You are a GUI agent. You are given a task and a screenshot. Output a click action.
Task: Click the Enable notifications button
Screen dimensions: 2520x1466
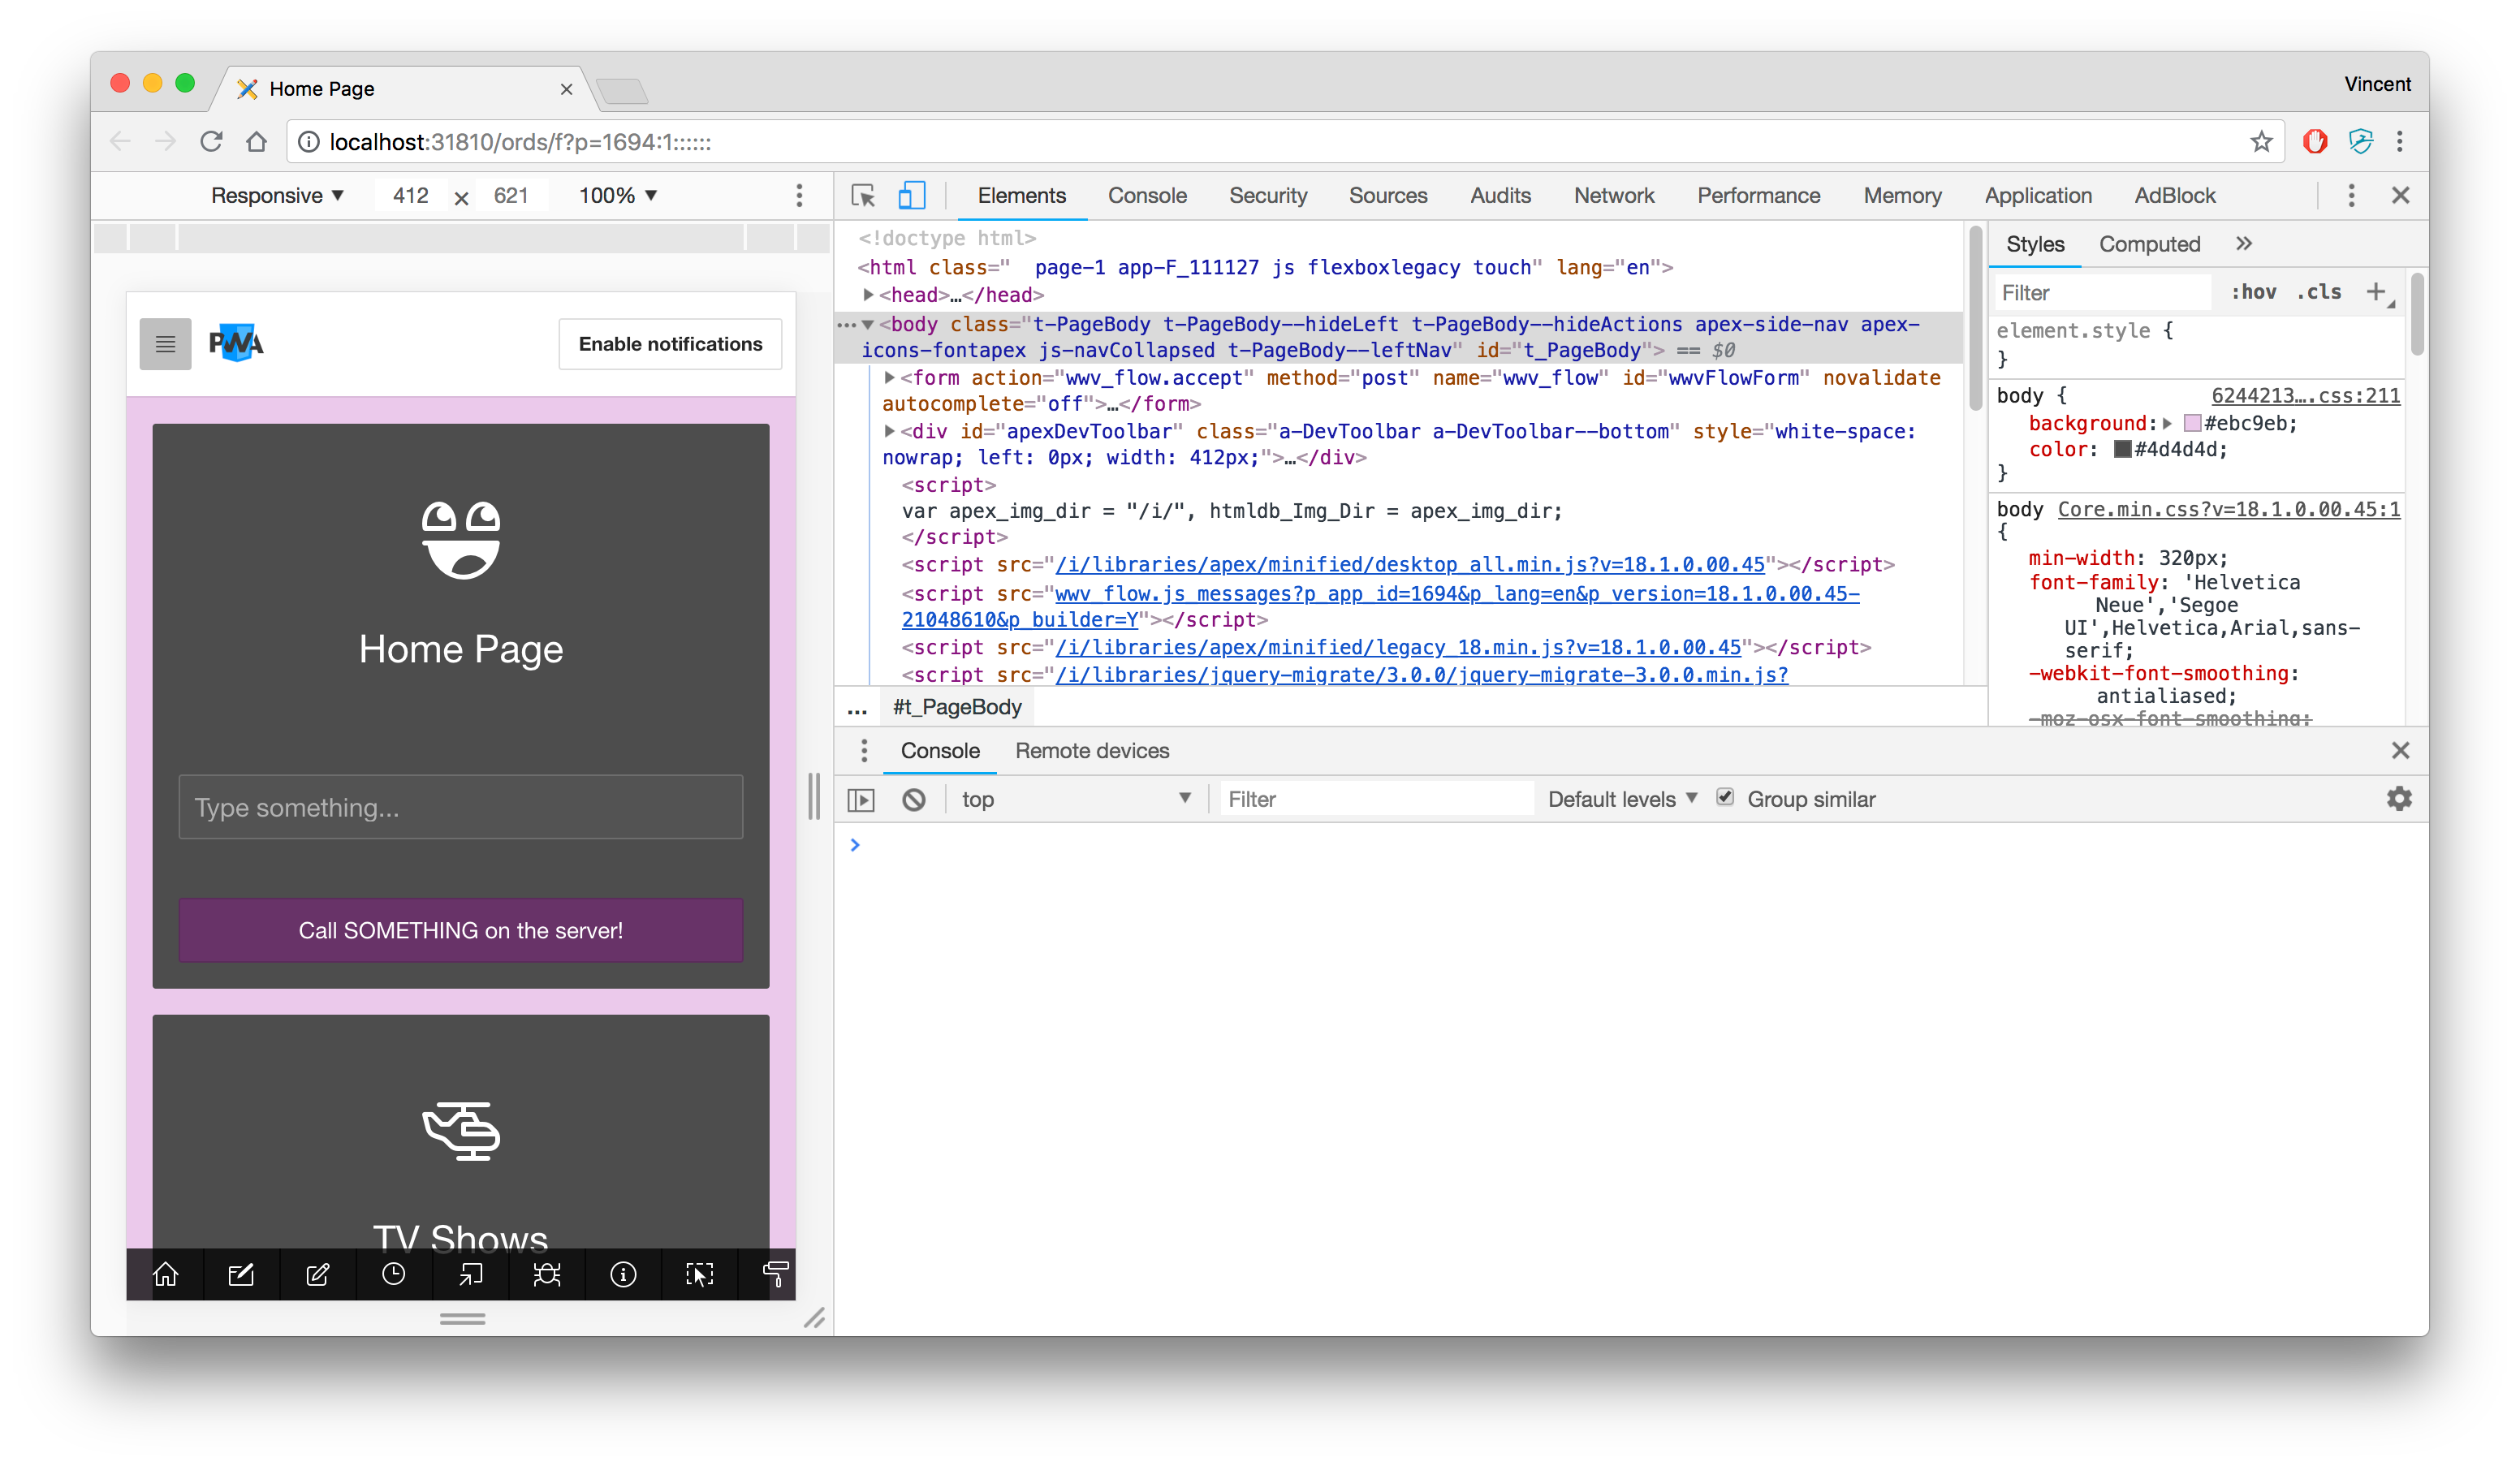[x=670, y=344]
